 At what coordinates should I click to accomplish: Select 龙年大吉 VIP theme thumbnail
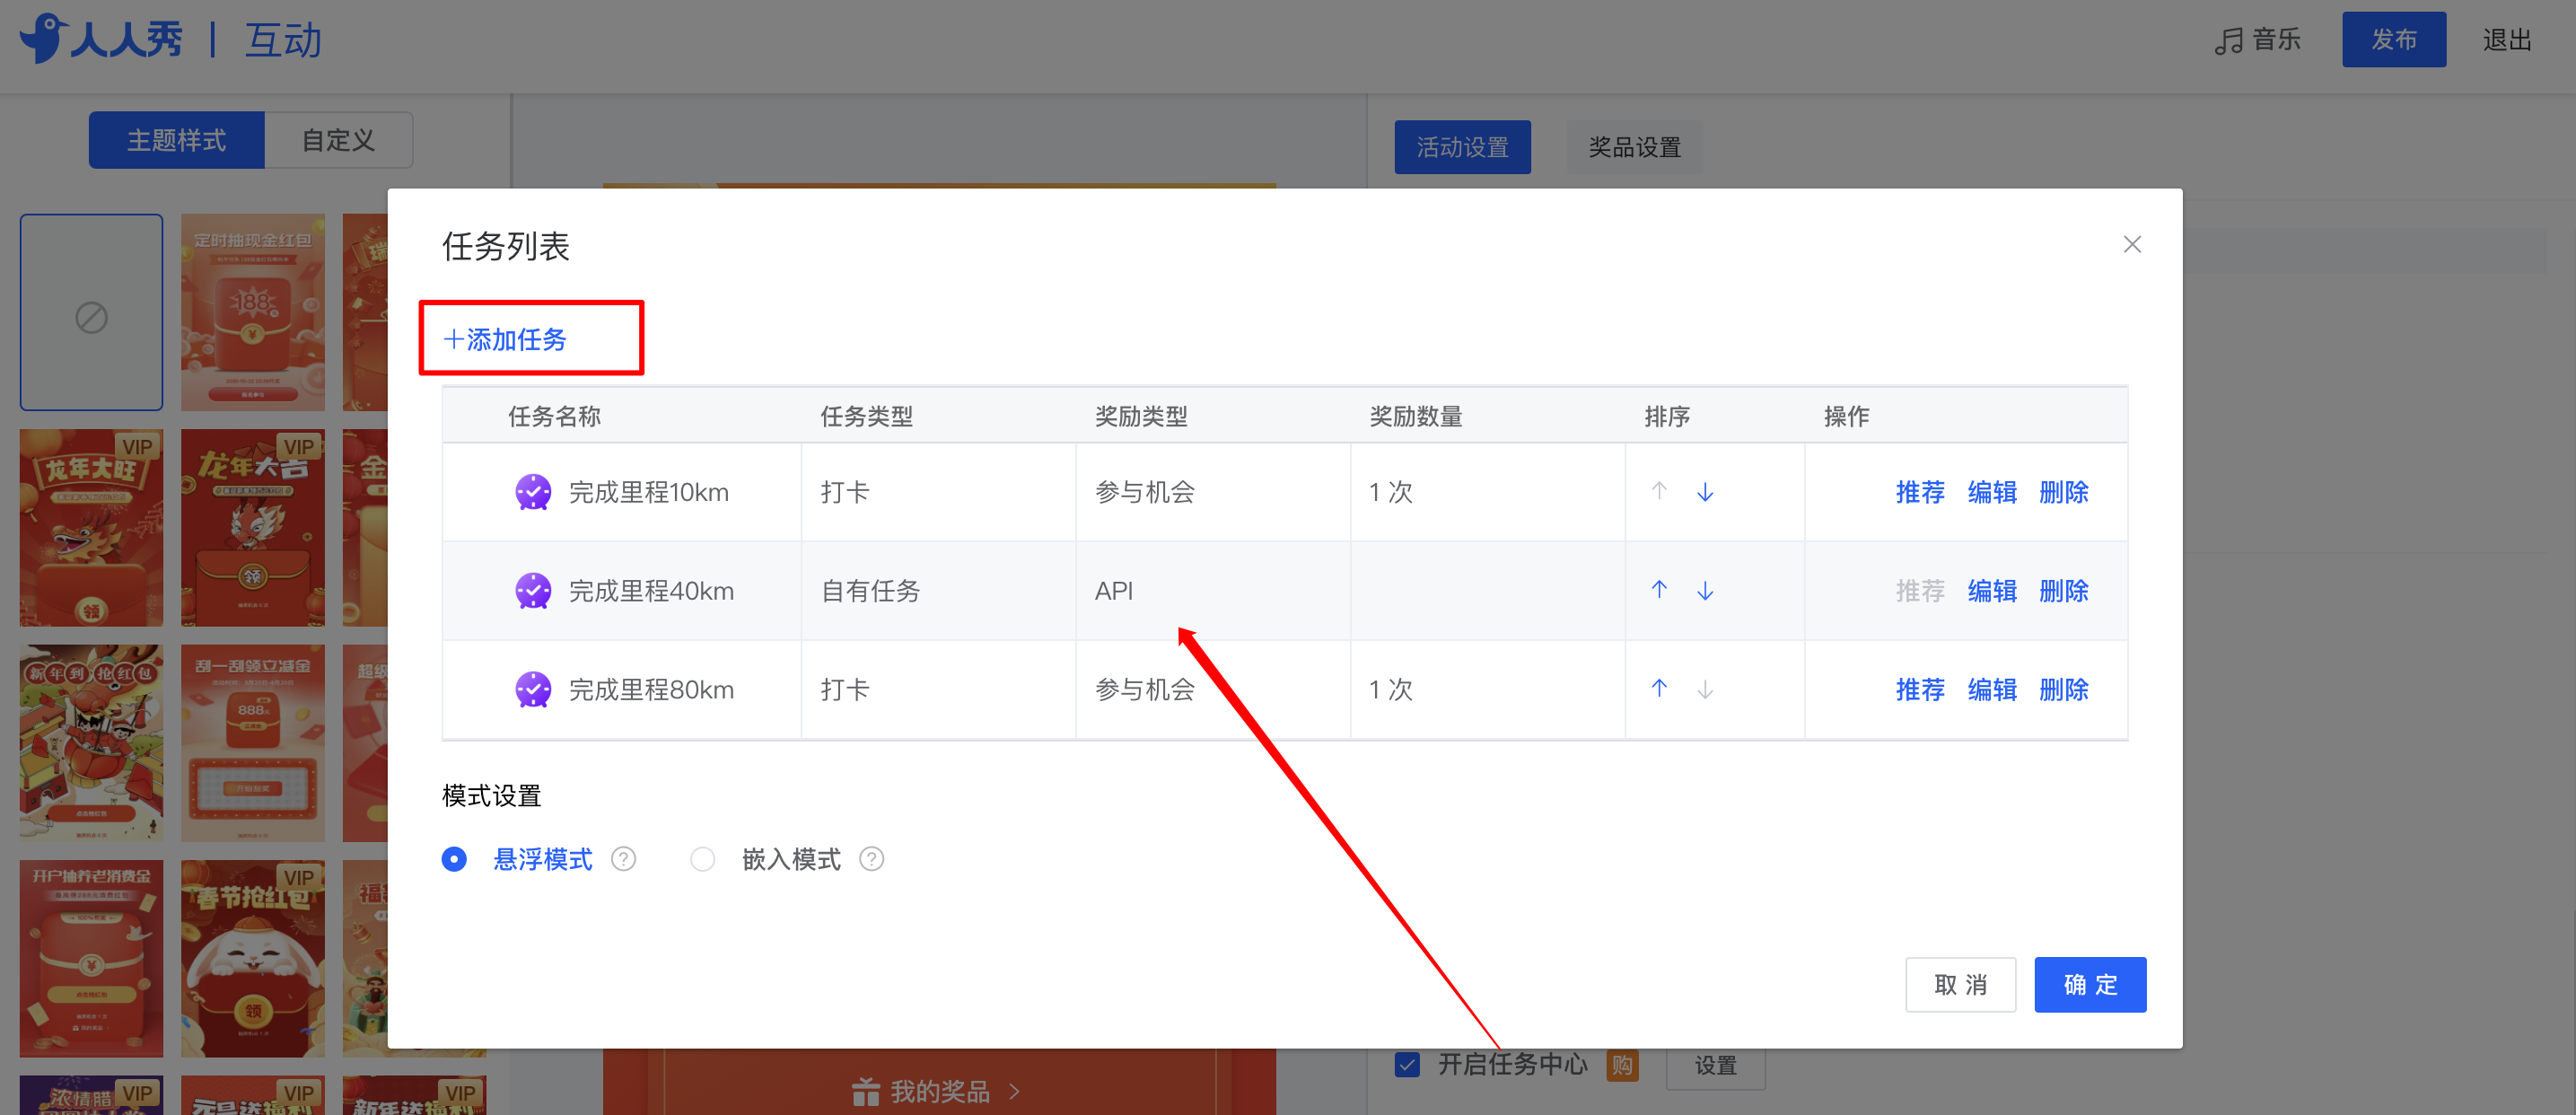253,528
